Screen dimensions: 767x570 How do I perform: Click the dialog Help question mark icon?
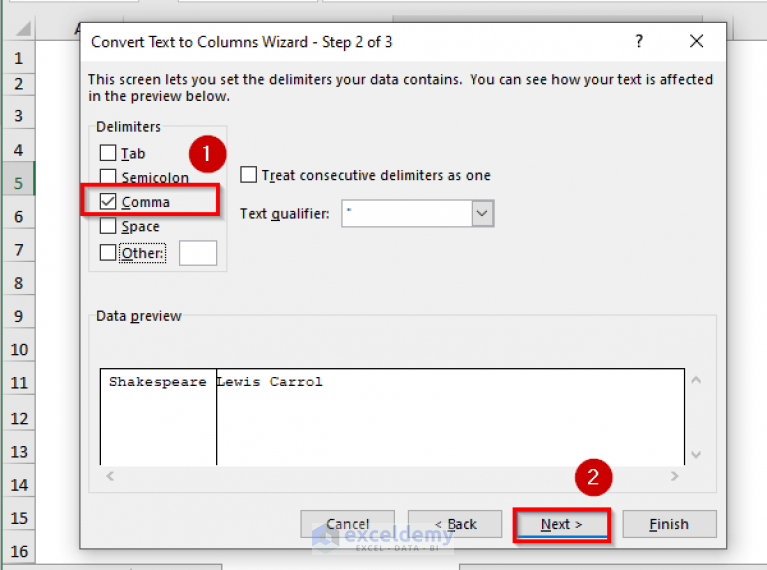(x=639, y=42)
